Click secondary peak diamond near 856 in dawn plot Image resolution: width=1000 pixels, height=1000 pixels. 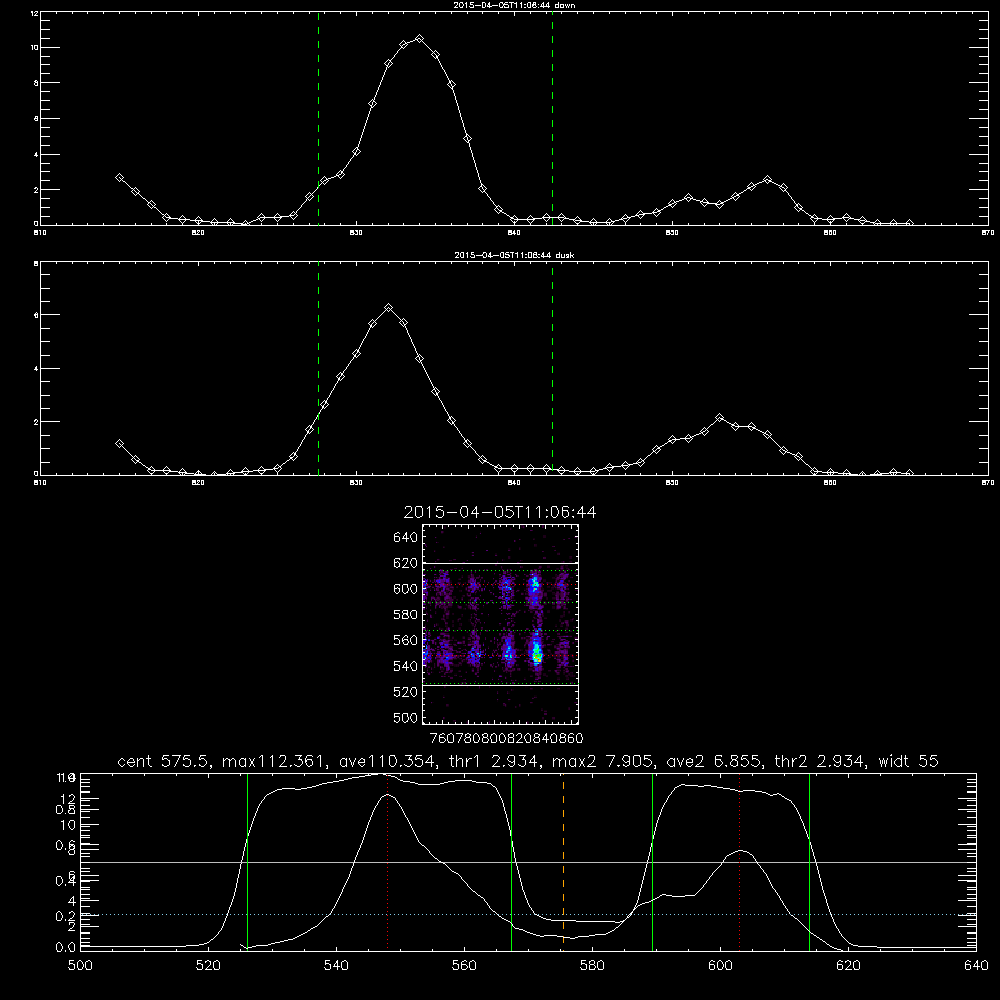[x=767, y=180]
